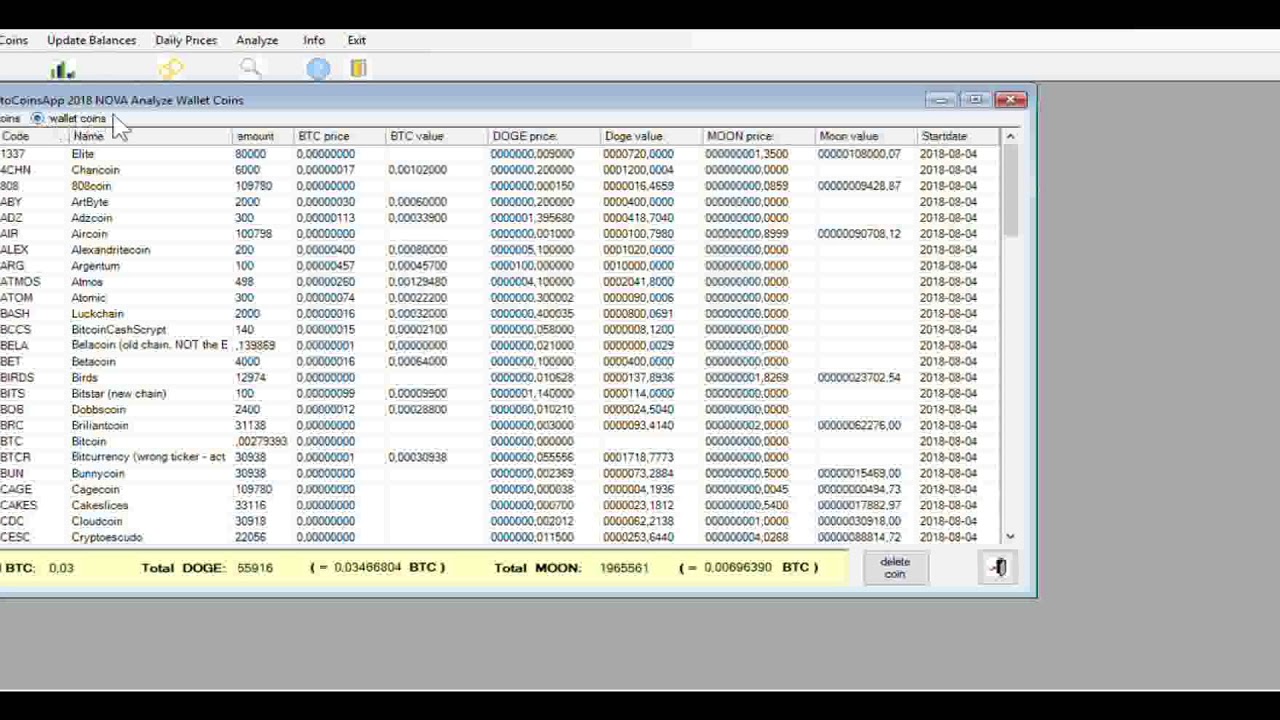The height and width of the screenshot is (720, 1280).
Task: Click the list scrollbar down arrow
Action: pyautogui.click(x=1010, y=537)
